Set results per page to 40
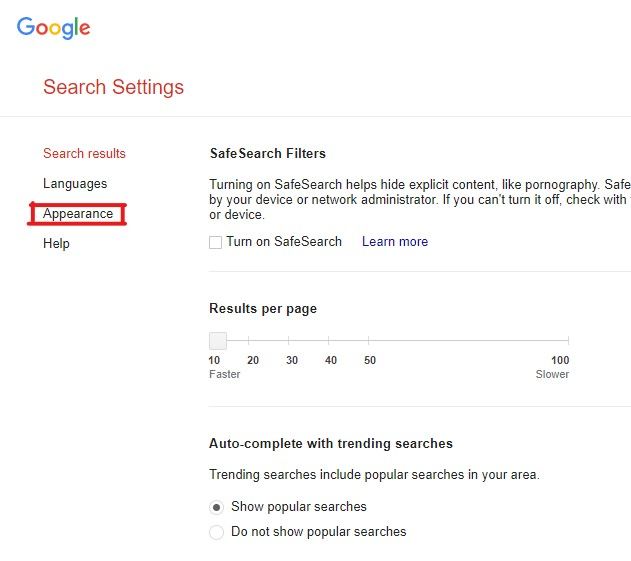 [328, 341]
